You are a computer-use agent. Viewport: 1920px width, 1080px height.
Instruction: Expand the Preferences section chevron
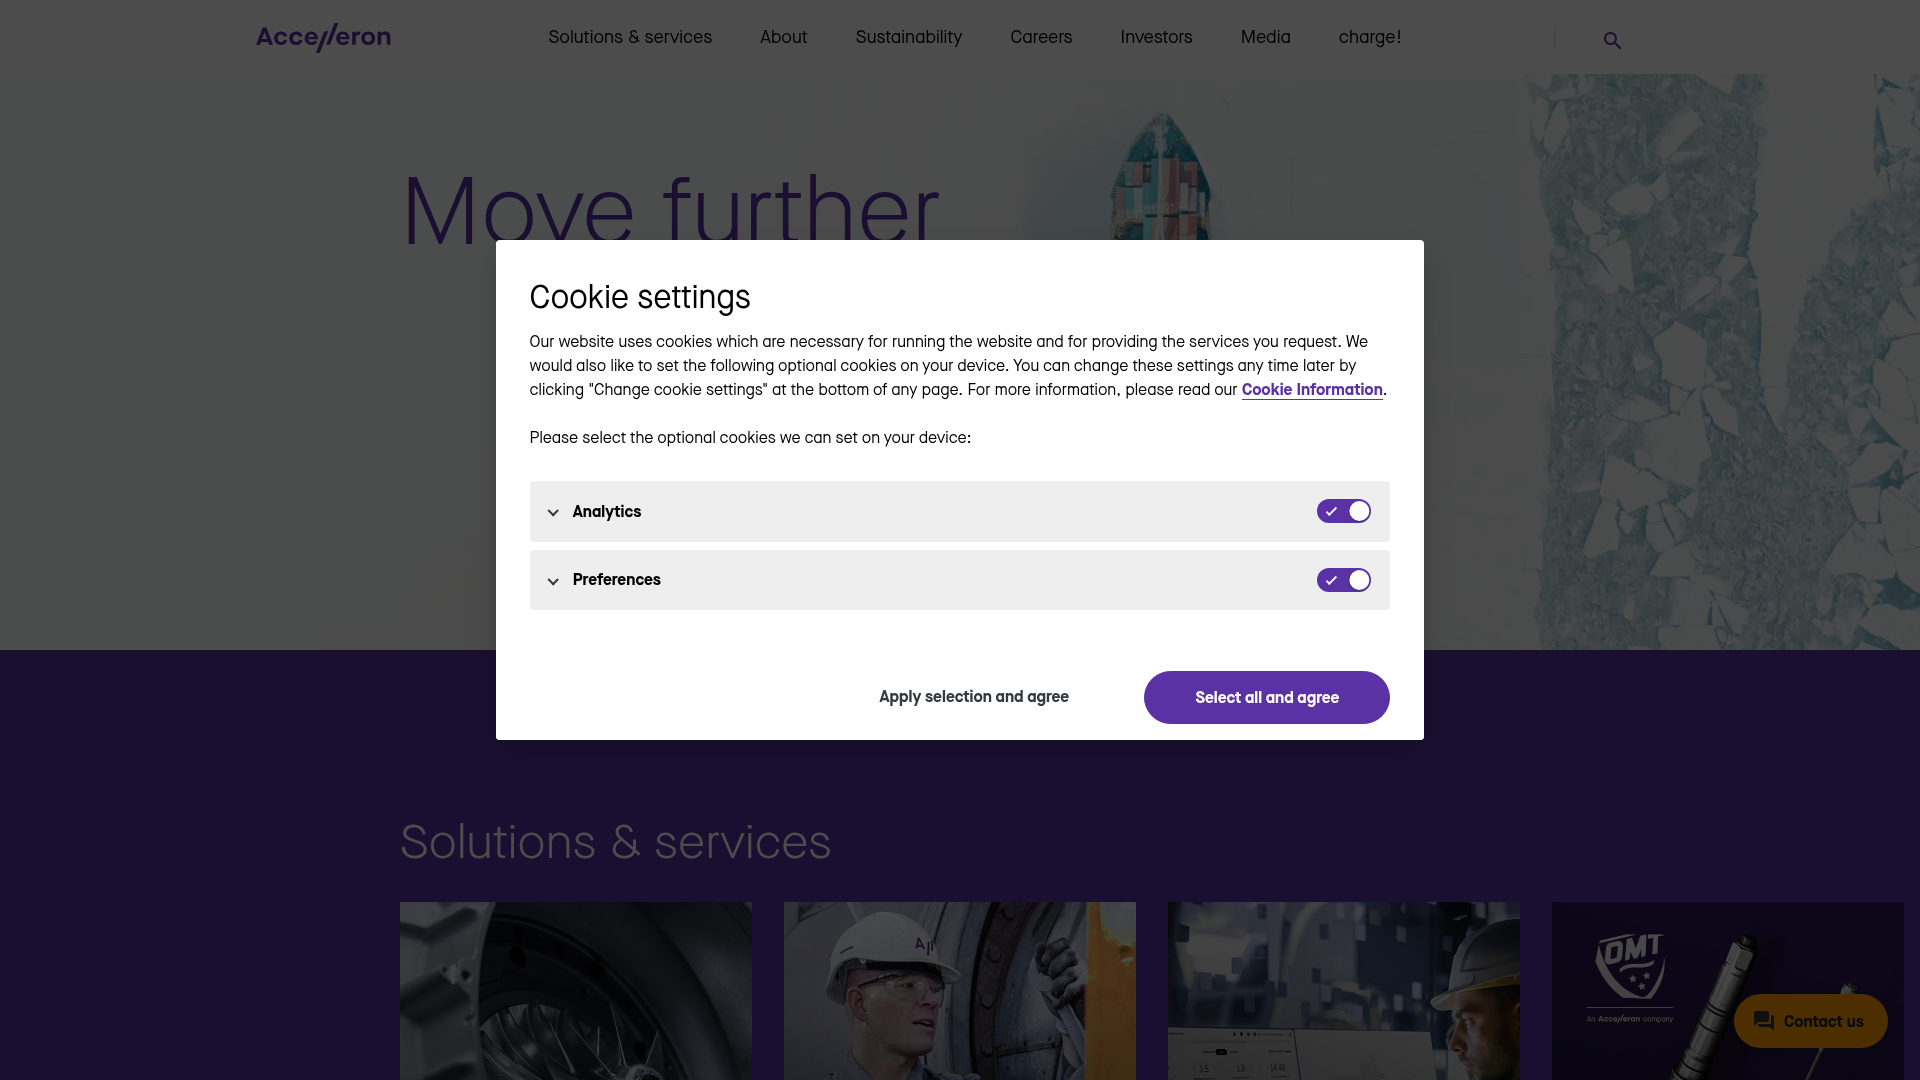pyautogui.click(x=553, y=581)
